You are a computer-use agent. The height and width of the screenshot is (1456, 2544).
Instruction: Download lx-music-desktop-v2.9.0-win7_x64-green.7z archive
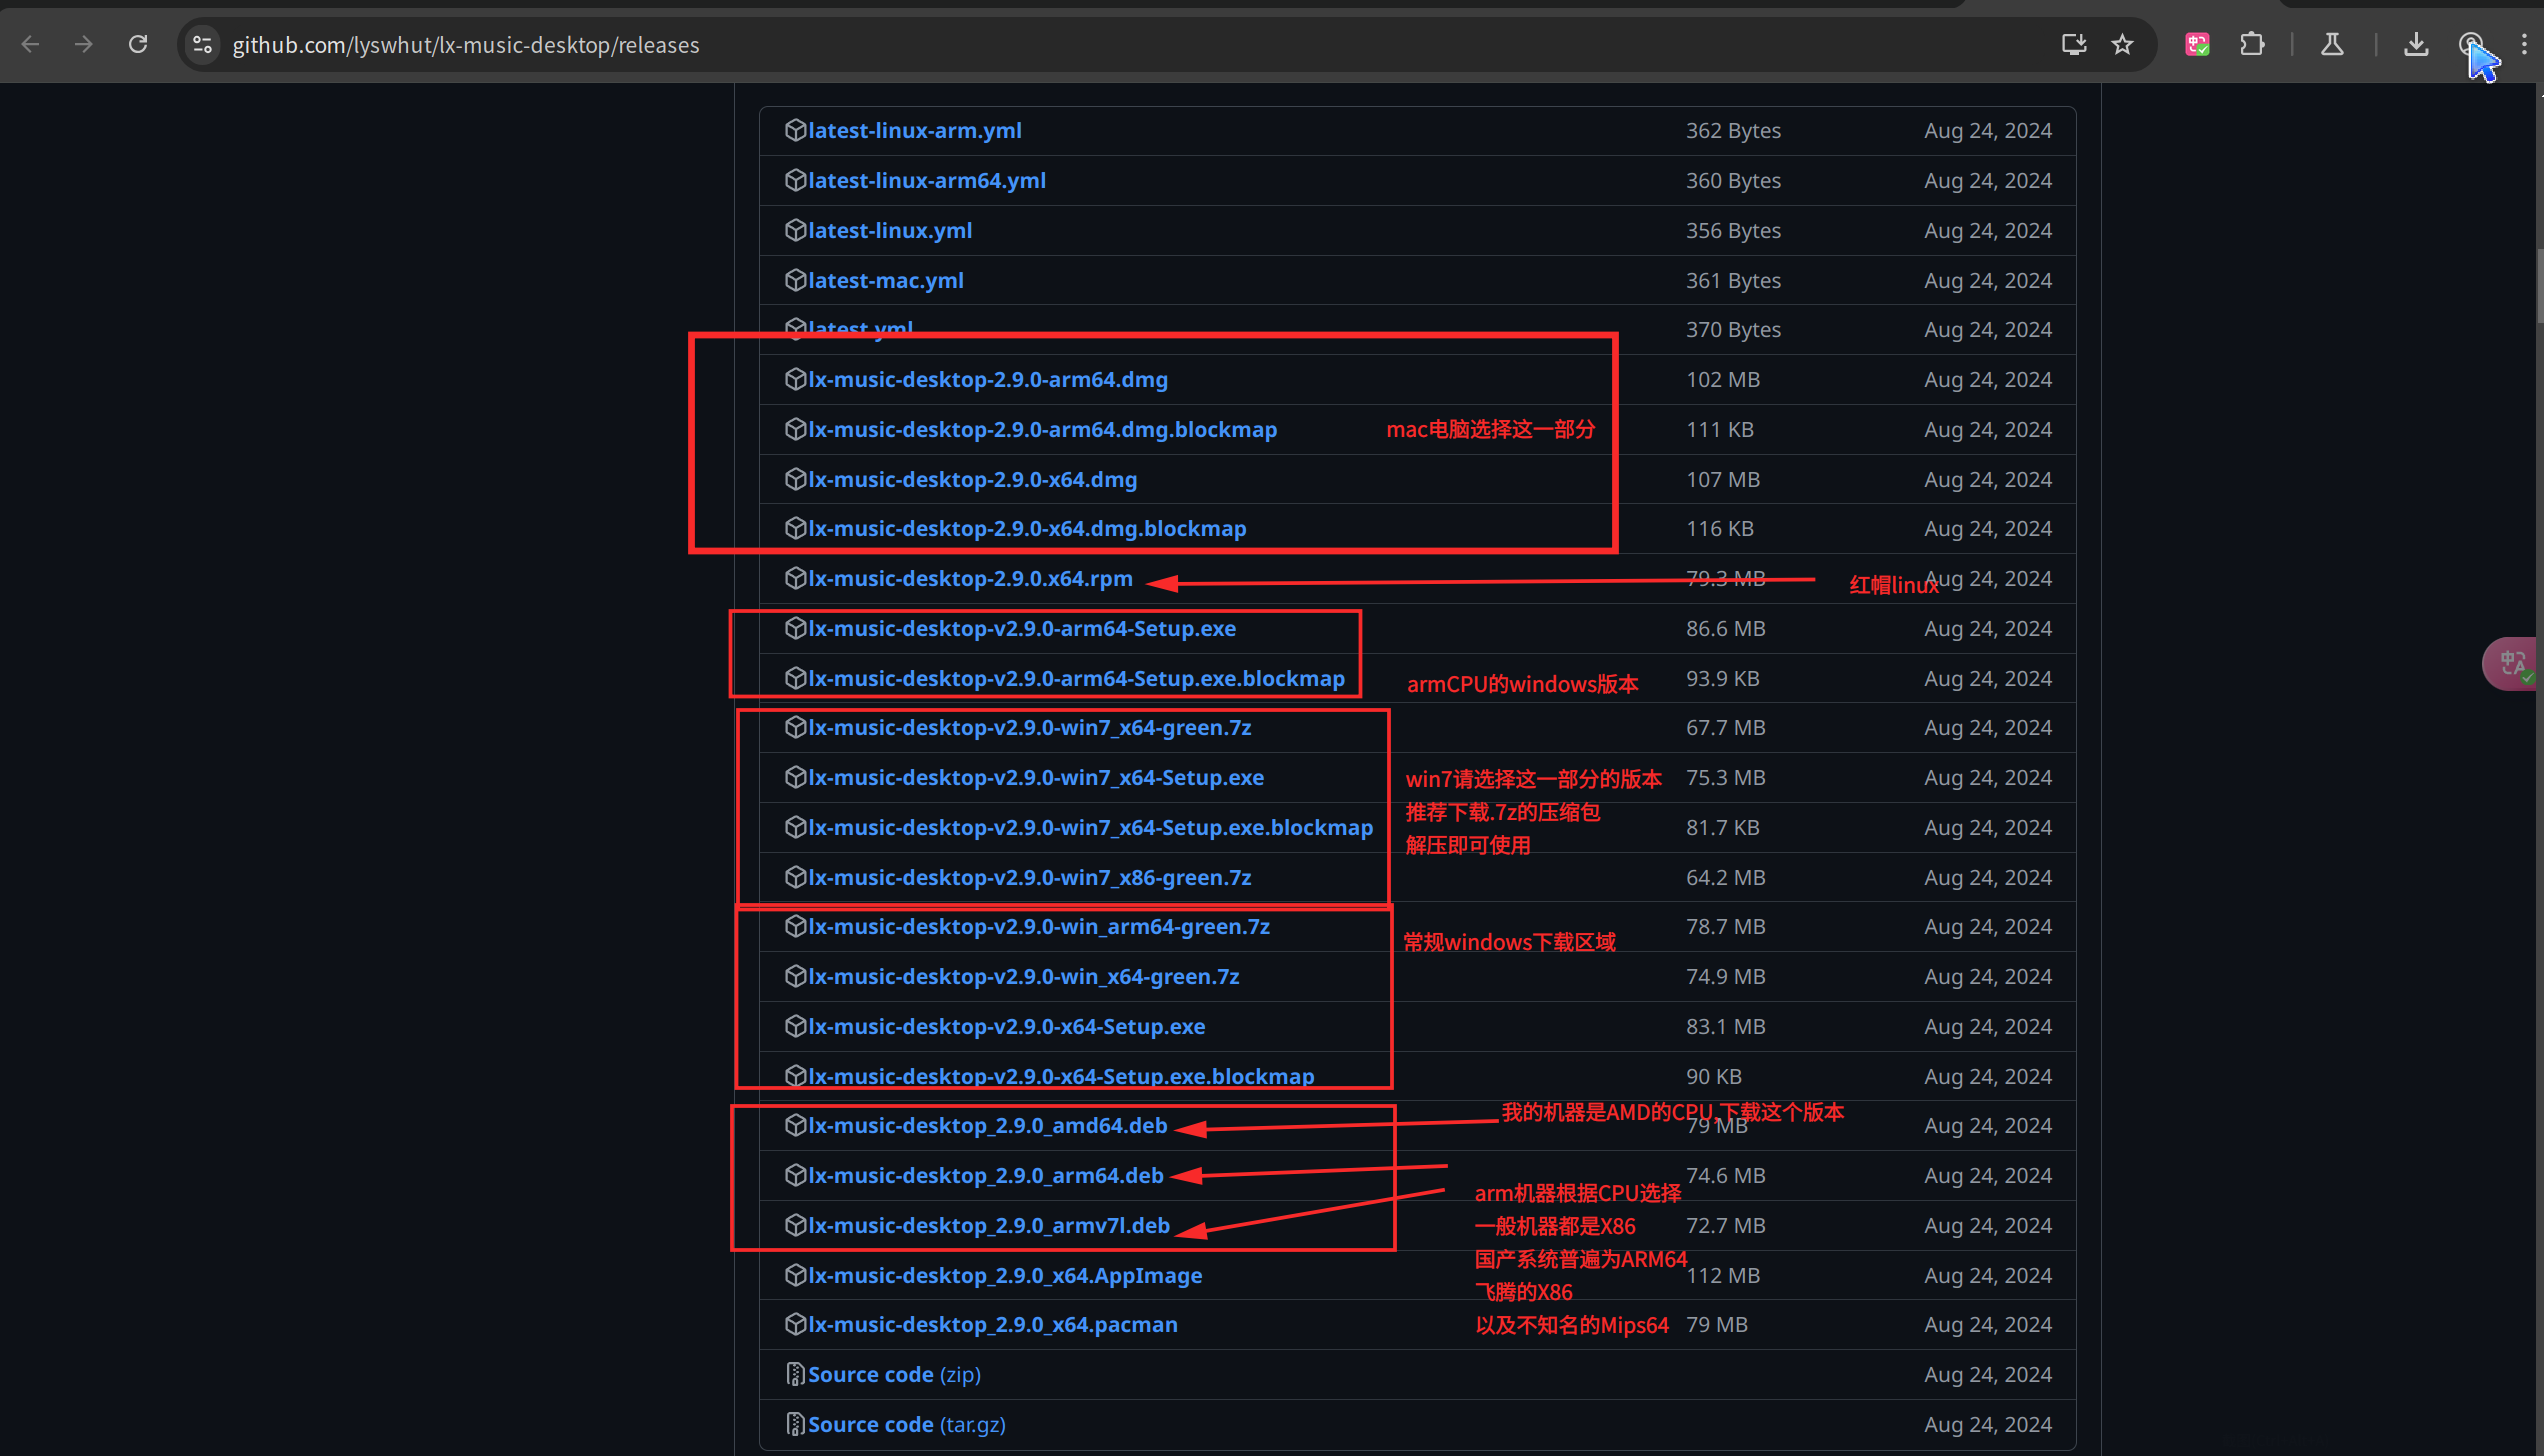1029,728
